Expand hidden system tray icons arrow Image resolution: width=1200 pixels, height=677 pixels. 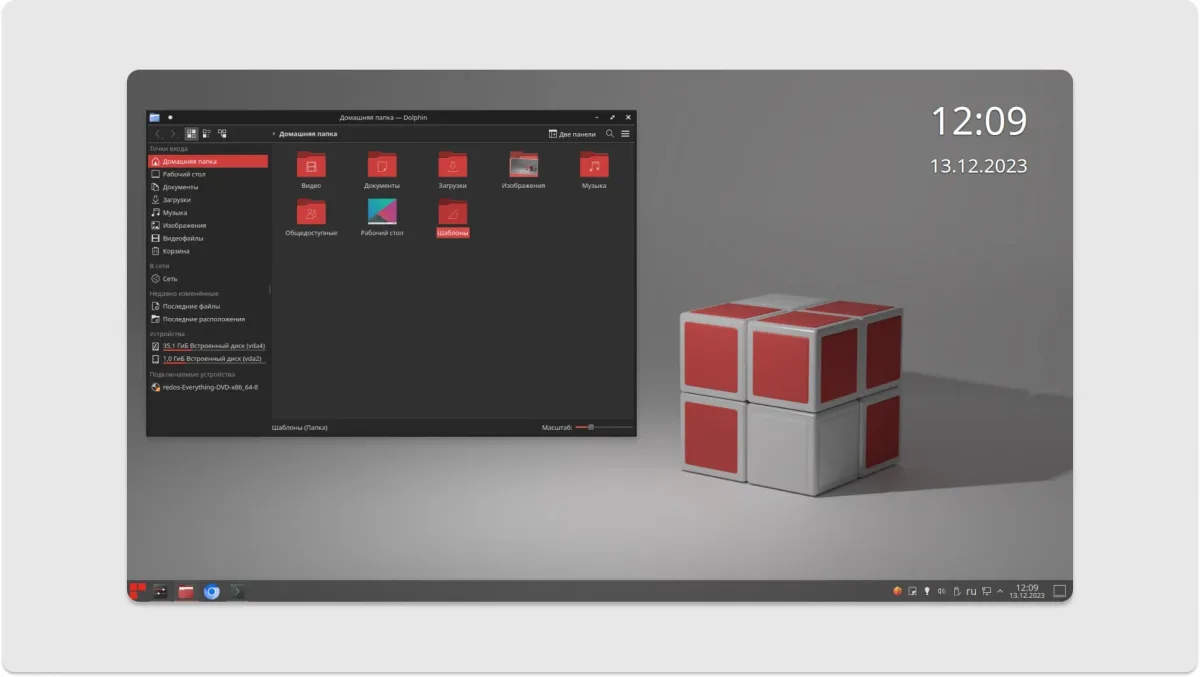pos(1000,591)
